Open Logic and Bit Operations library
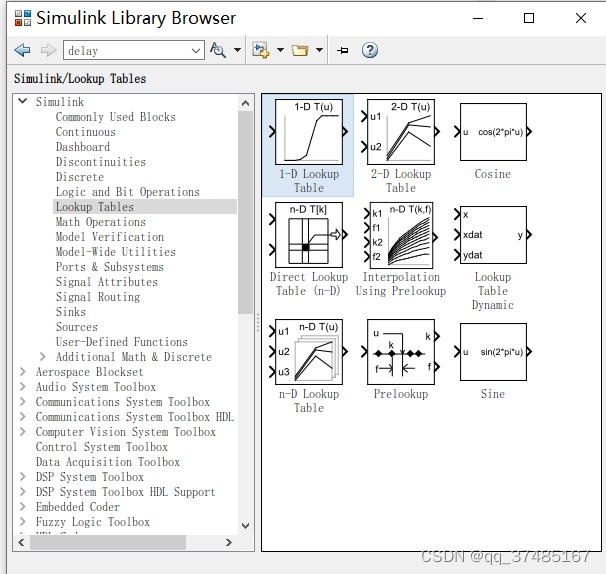Image resolution: width=606 pixels, height=574 pixels. tap(128, 192)
